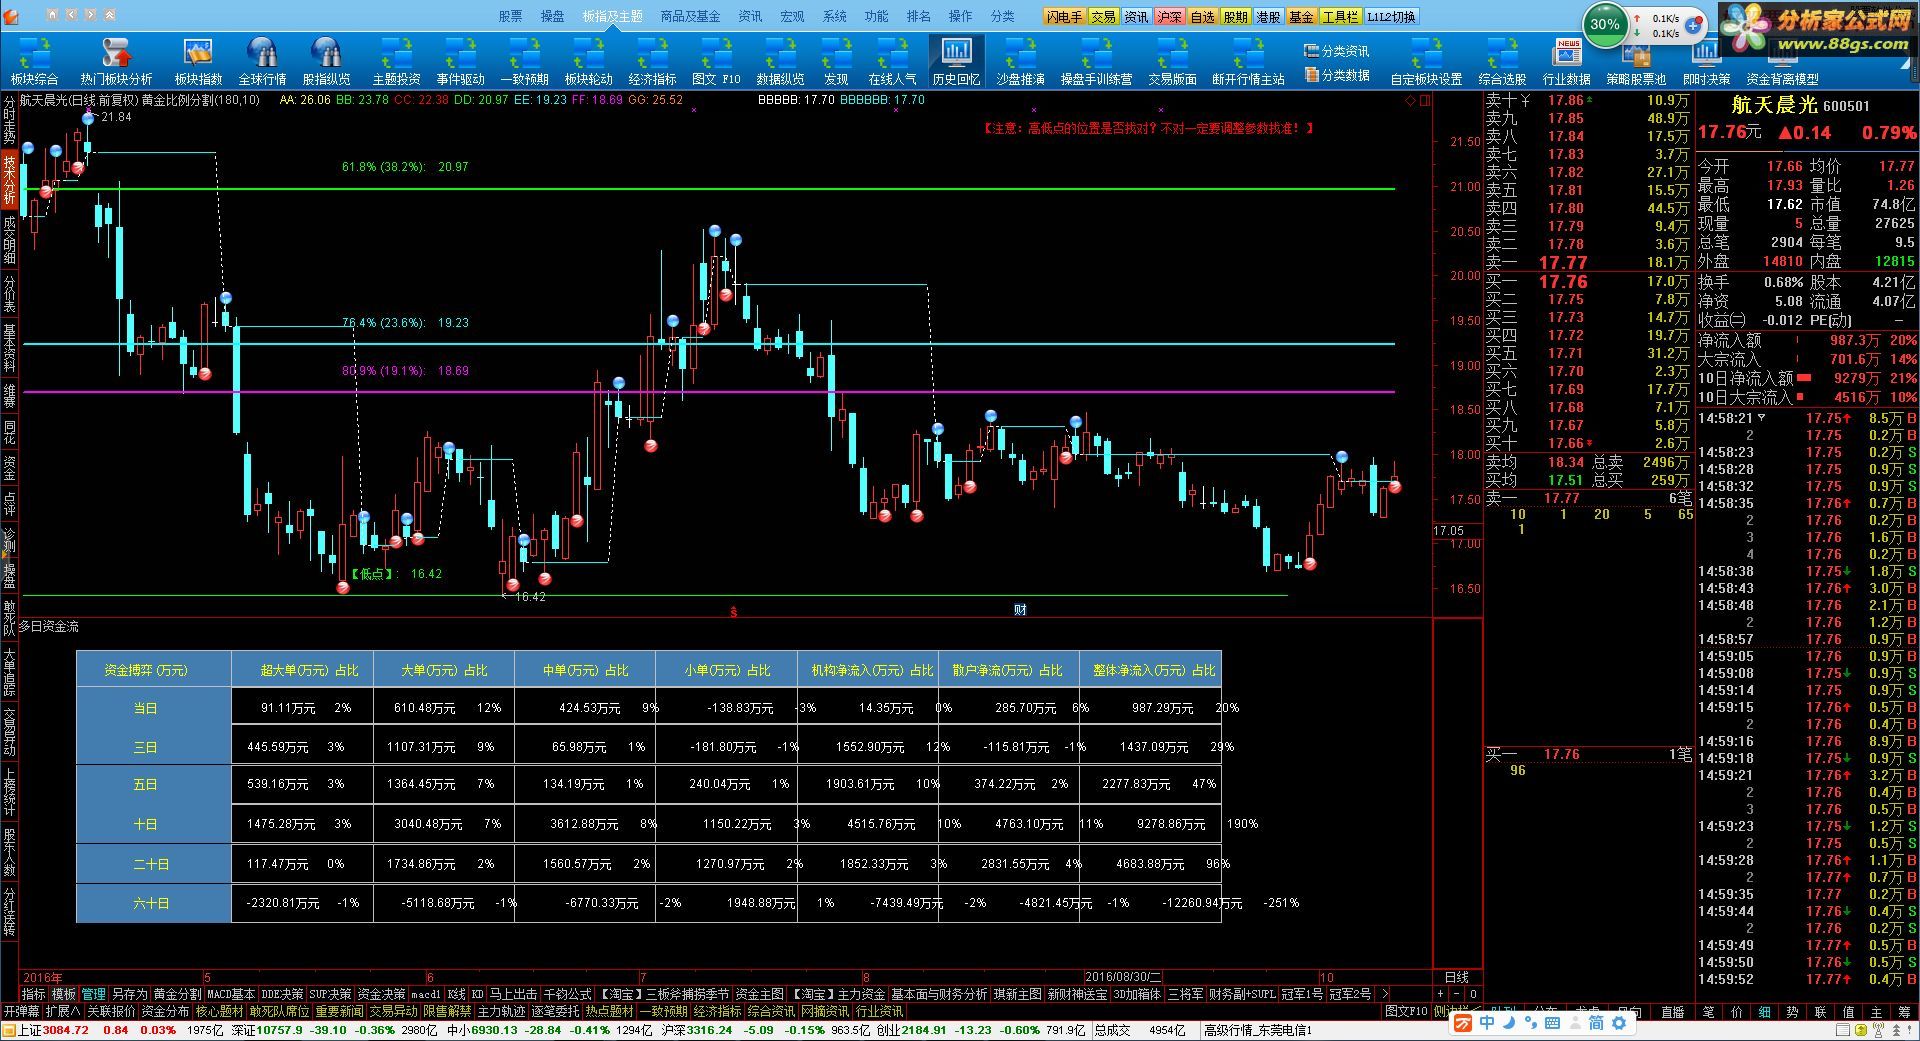Screen dimensions: 1920x1041
Task: Open 股指纵览 icon
Action: click(x=326, y=61)
